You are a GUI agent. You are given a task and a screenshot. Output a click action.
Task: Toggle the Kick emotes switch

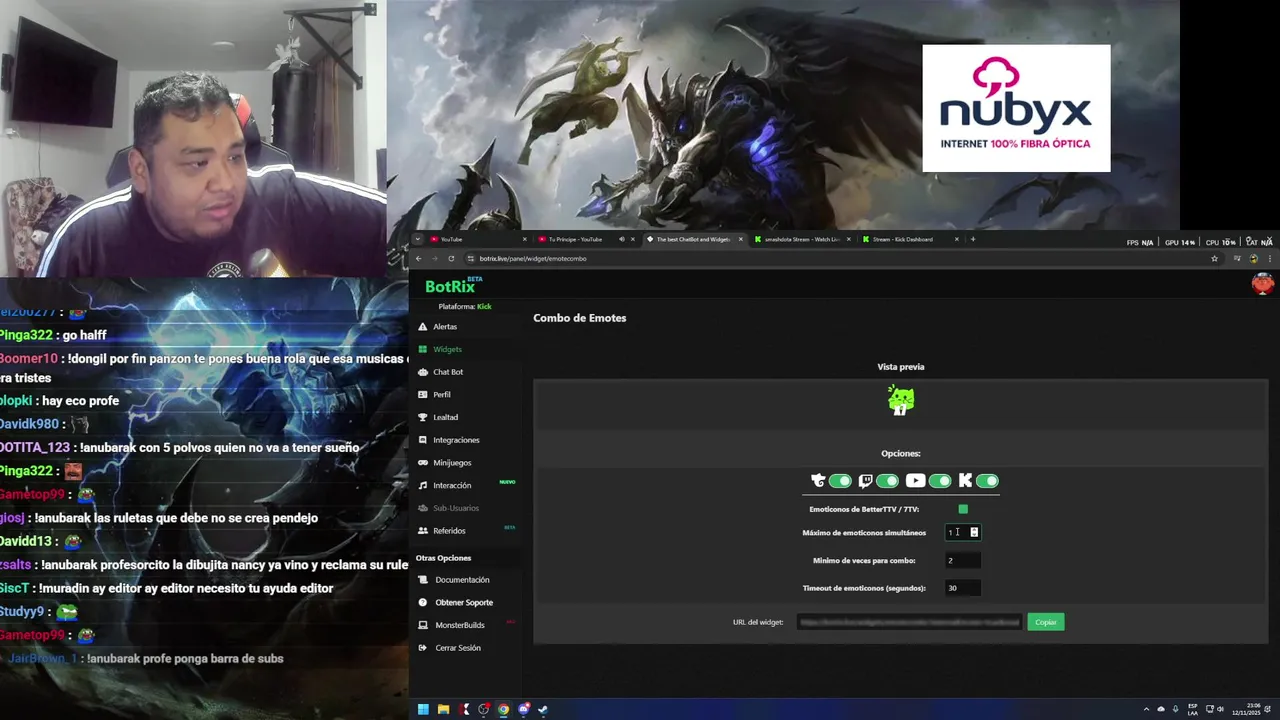pyautogui.click(x=987, y=481)
